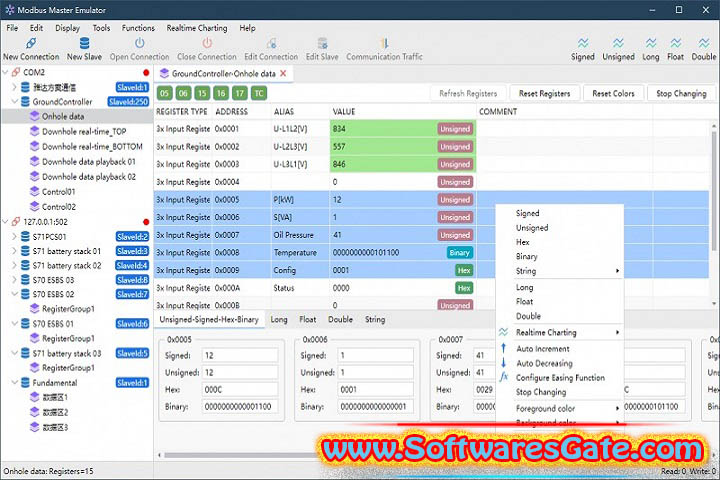Viewport: 720px width, 480px height.
Task: Click function code 06 green button
Action: click(x=183, y=93)
